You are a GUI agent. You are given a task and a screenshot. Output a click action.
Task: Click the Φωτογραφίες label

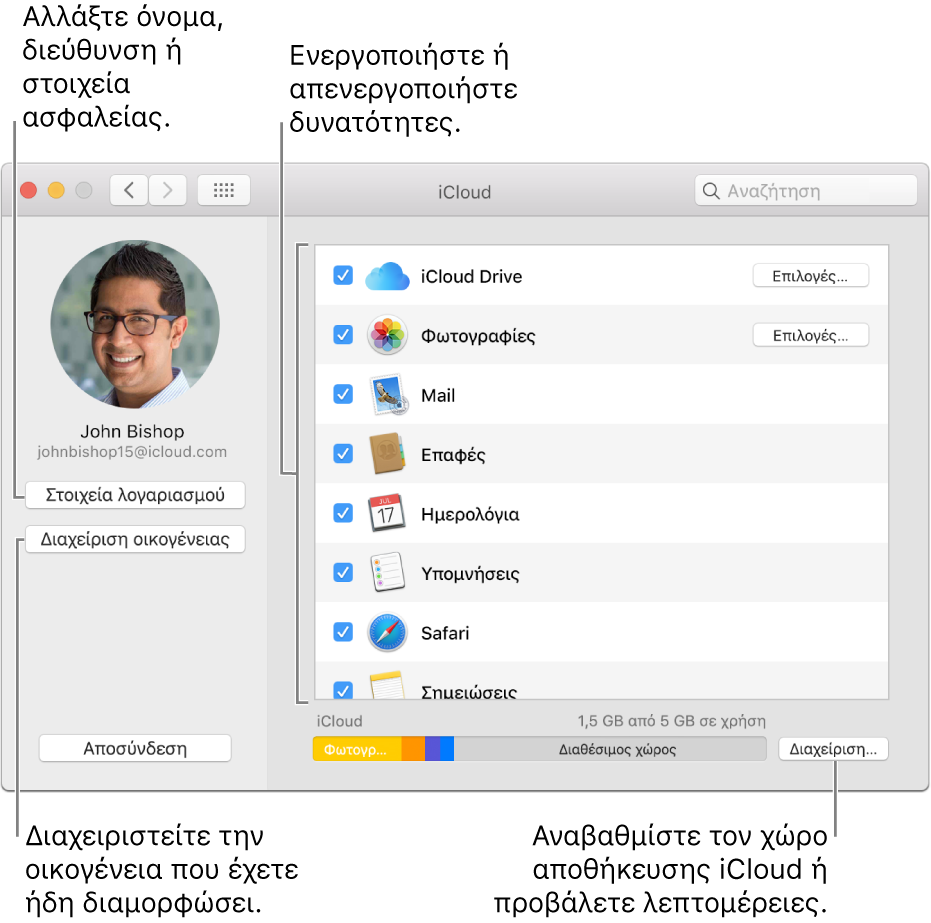coord(478,336)
